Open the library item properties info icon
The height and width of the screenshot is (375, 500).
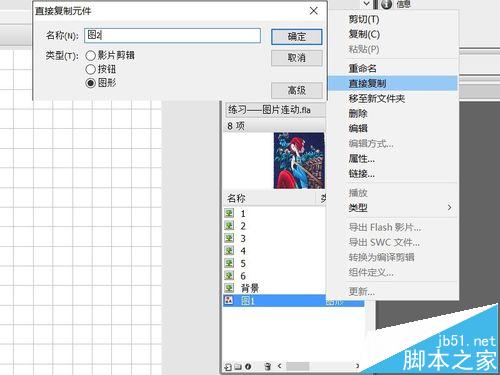click(248, 367)
